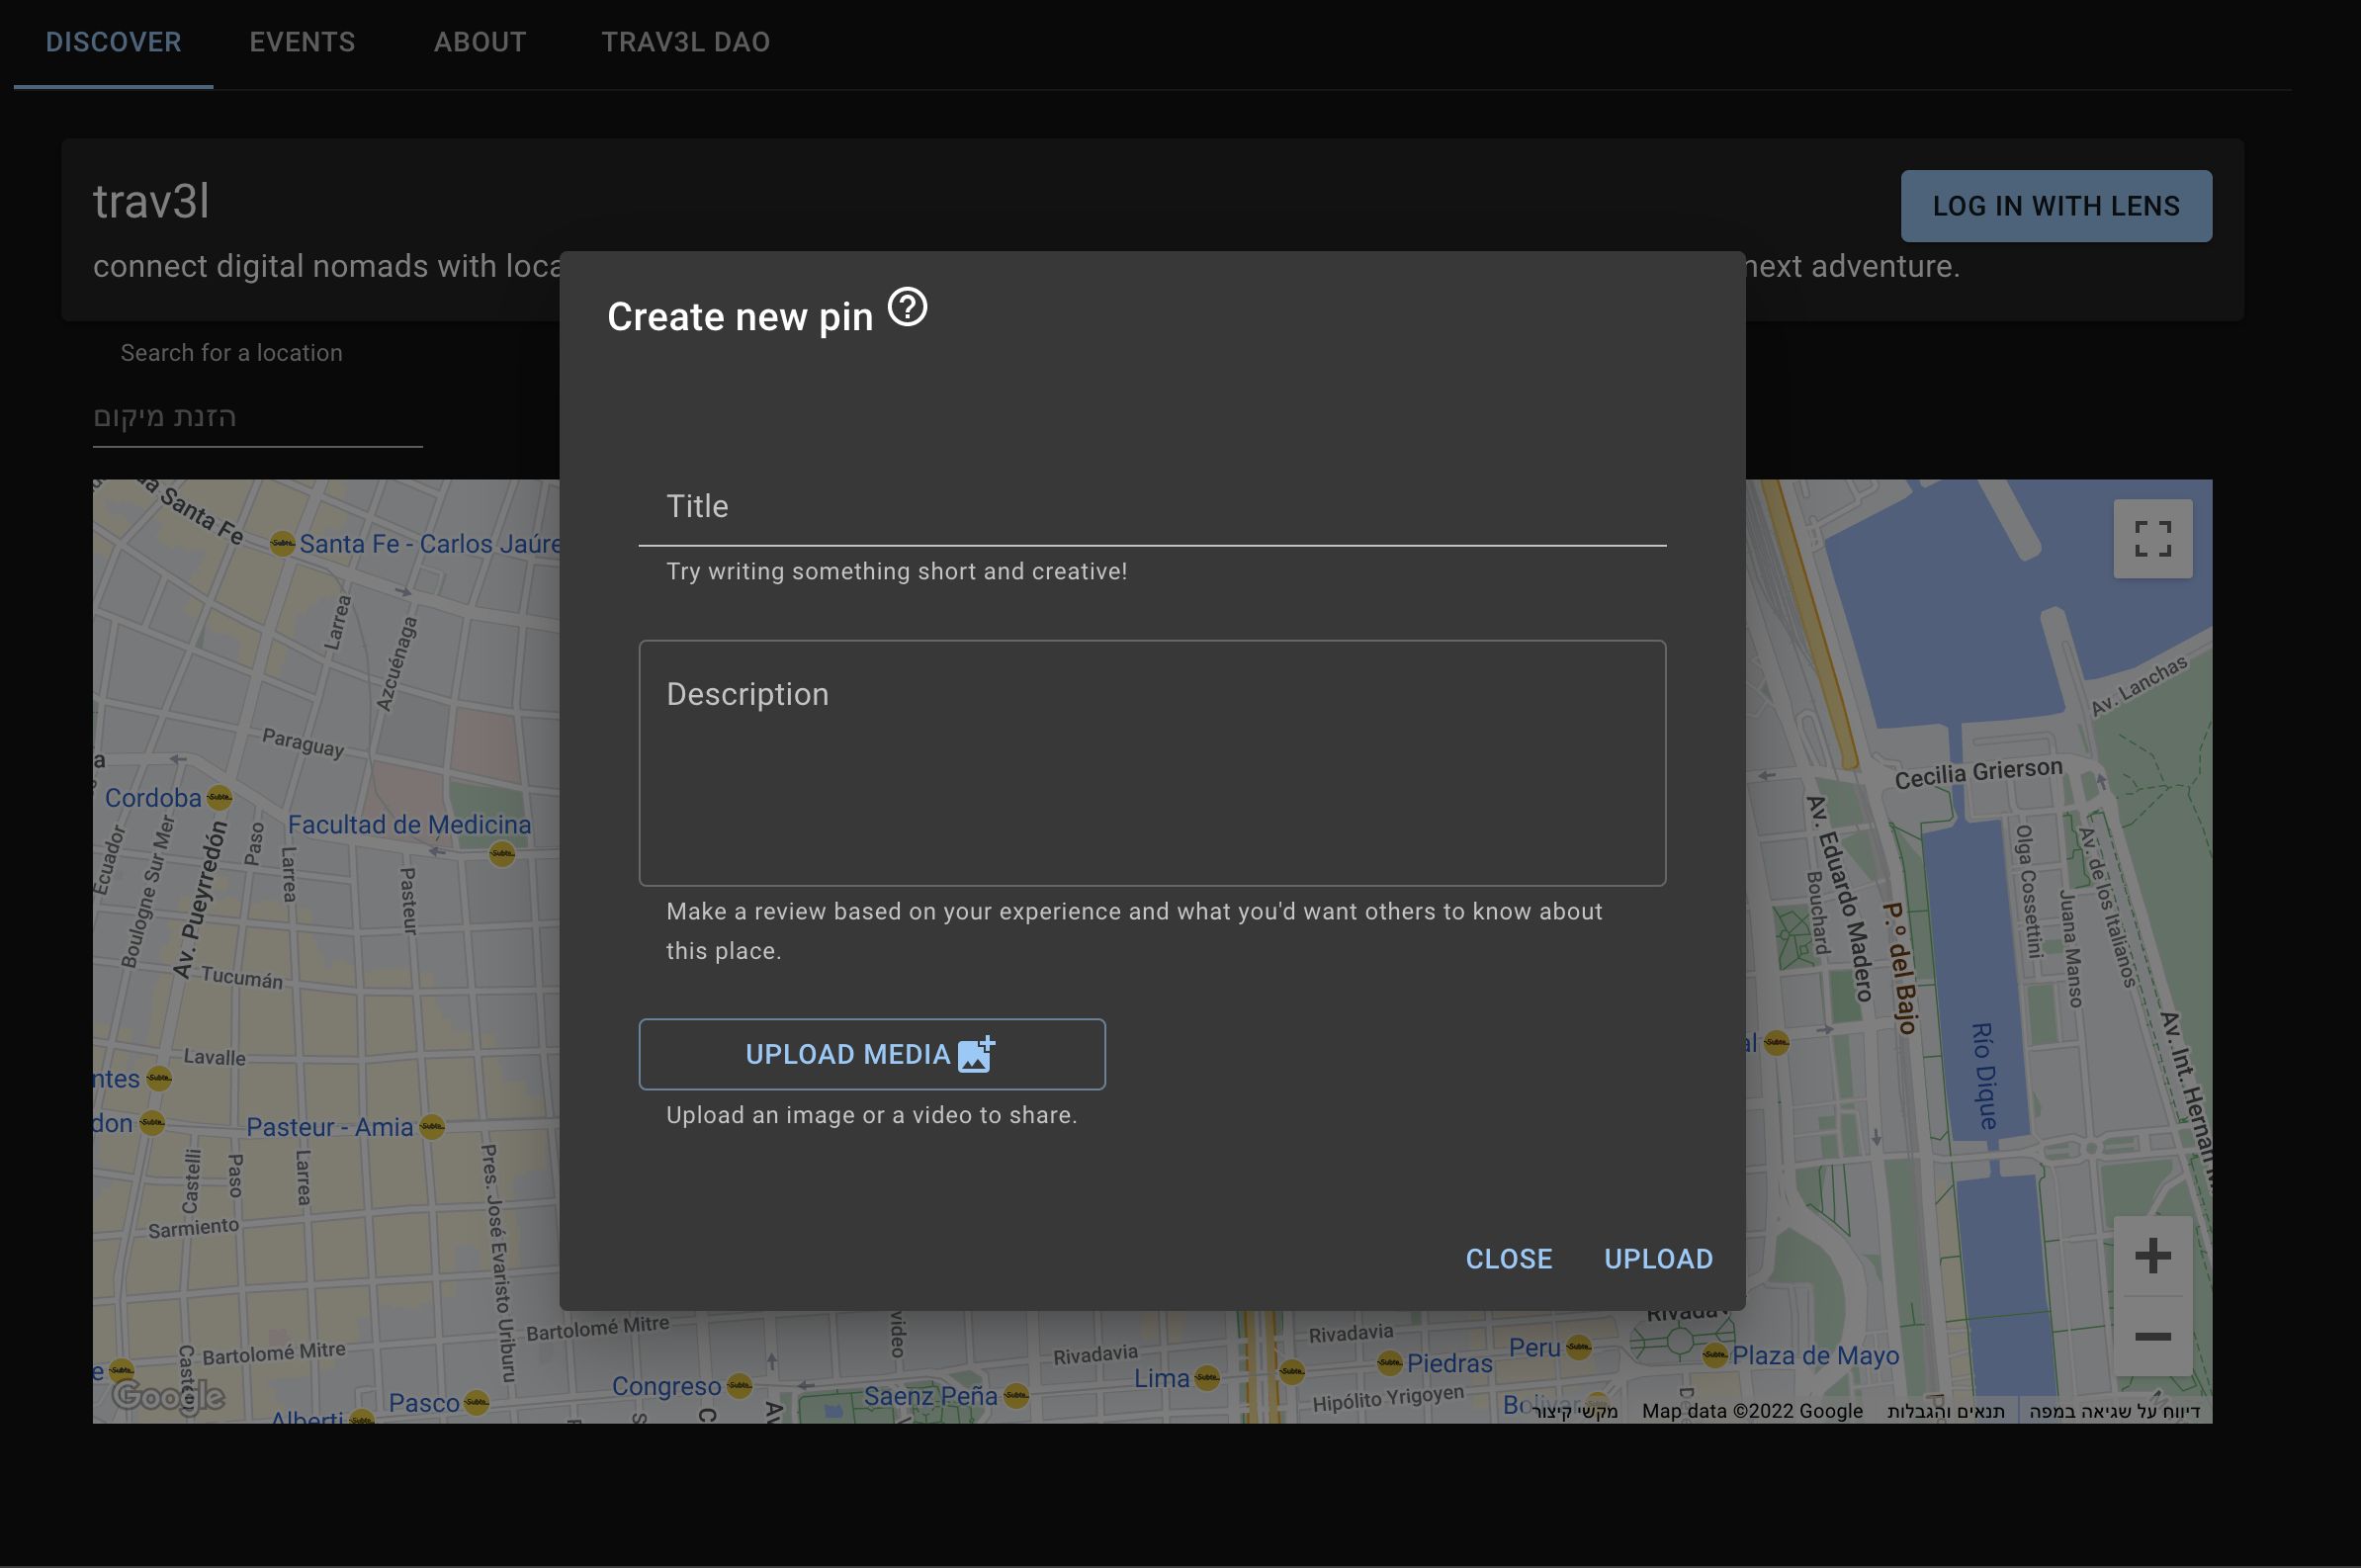Zoom in on the map

point(2152,1256)
